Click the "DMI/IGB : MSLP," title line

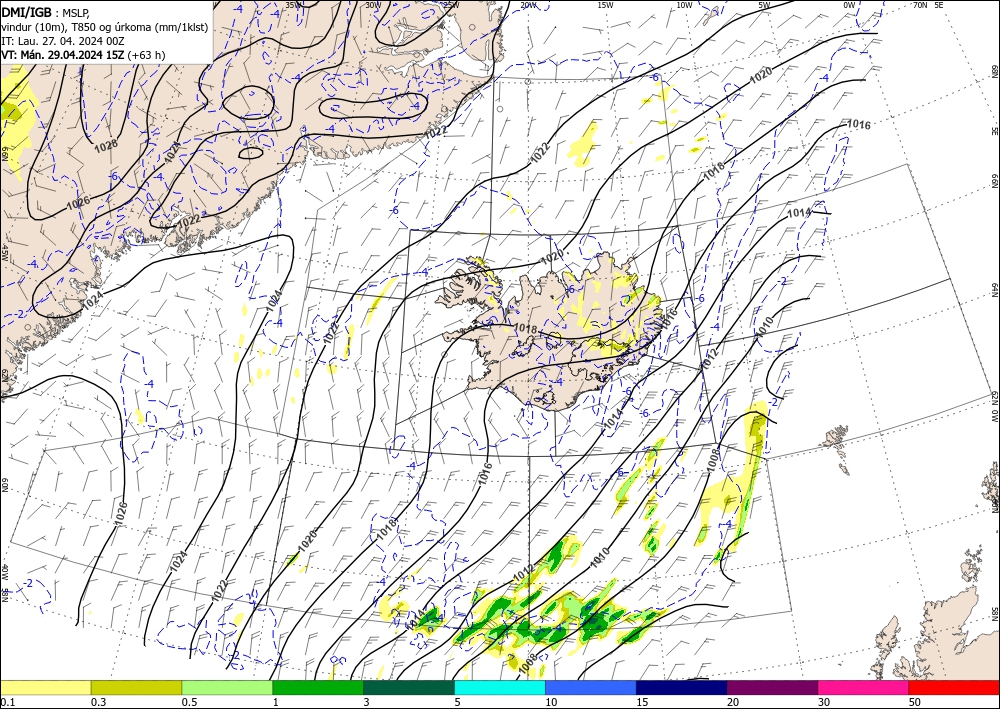[46, 12]
